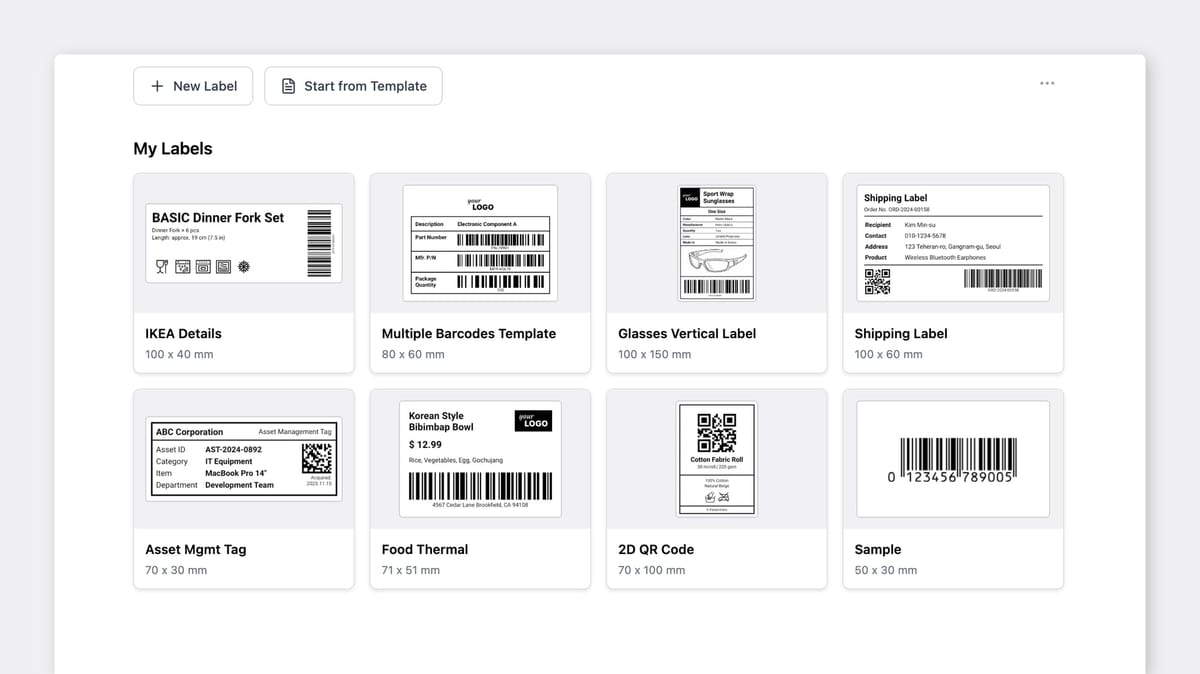1200x674 pixels.
Task: Click the document icon in Start from Template
Action: click(x=289, y=86)
